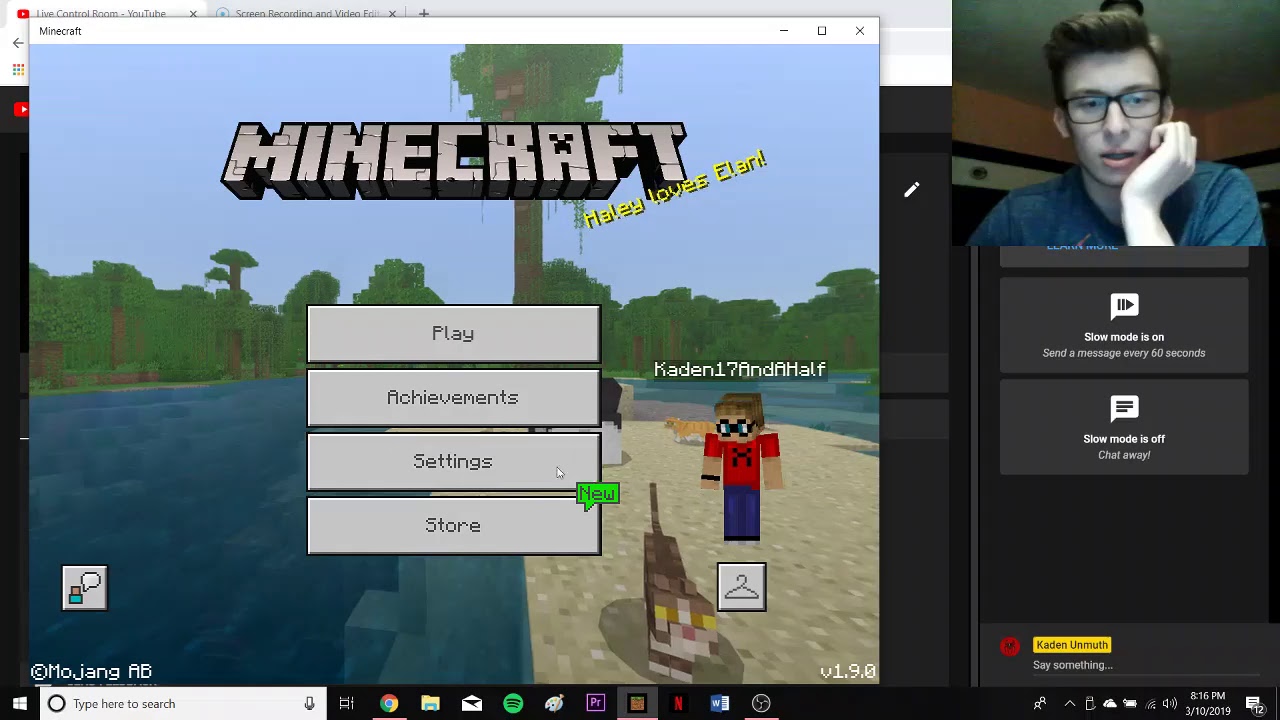Turn slow mode off in chat
Viewport: 1280px width, 720px height.
pos(1124,428)
